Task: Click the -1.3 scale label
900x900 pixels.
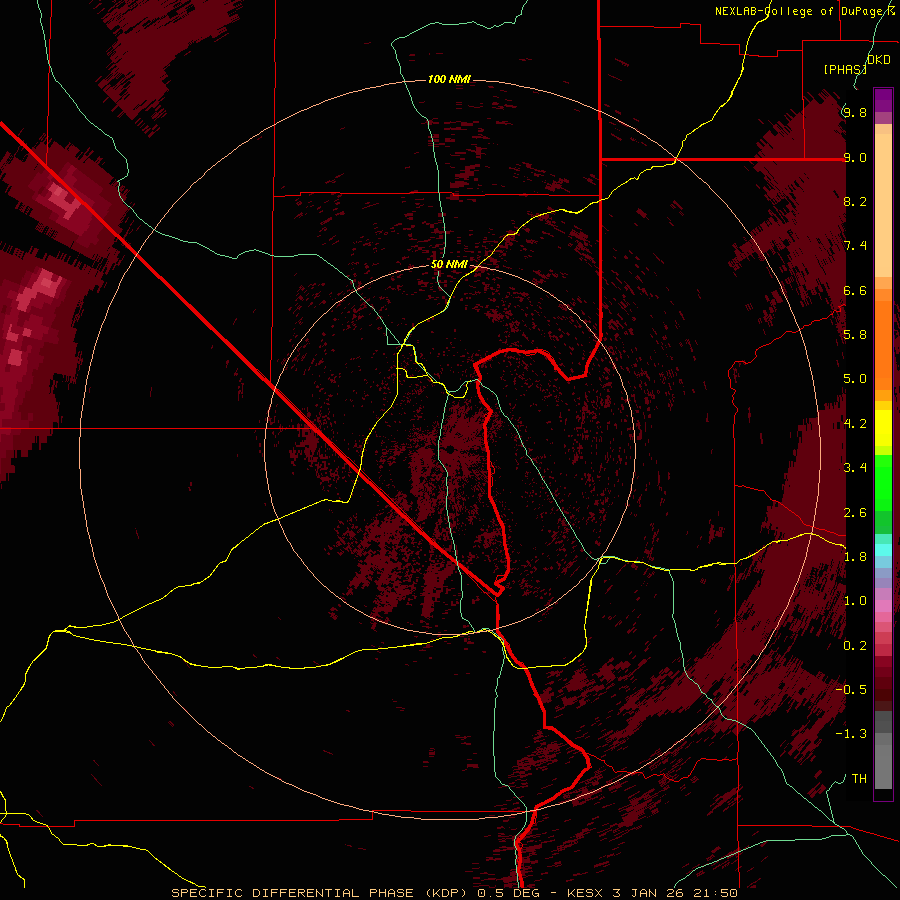Action: (851, 734)
